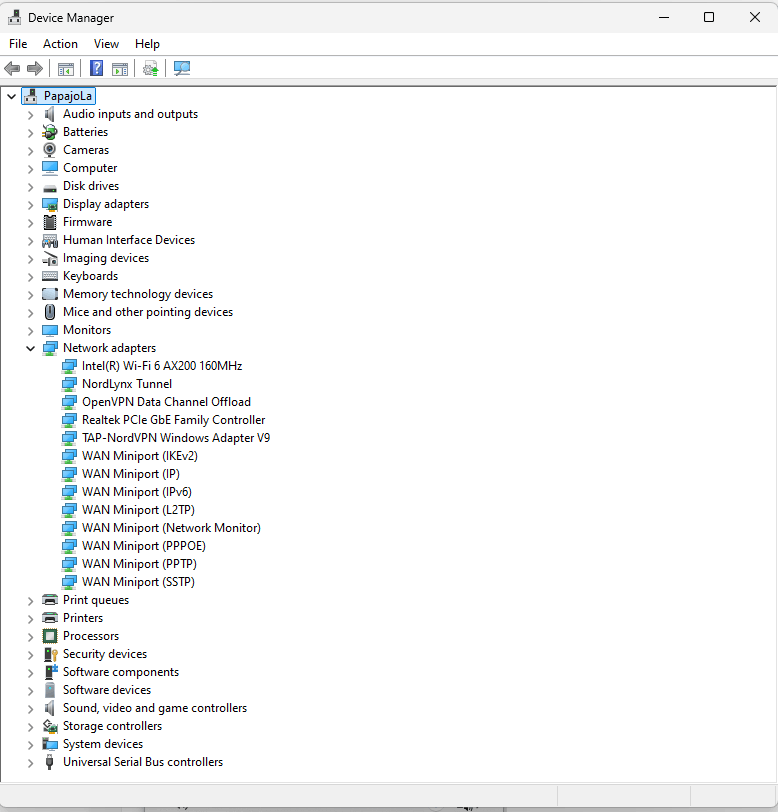Click the Printers category icon
The image size is (778, 812).
[x=50, y=618]
